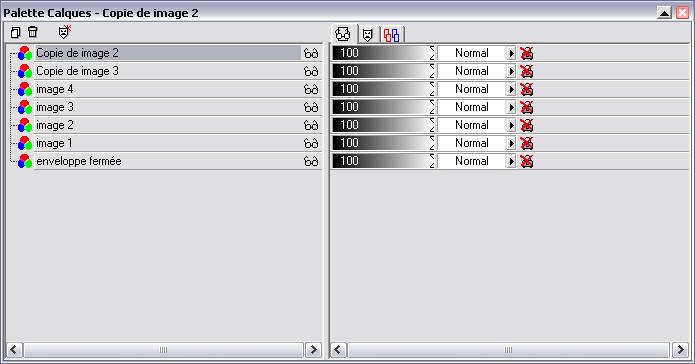The image size is (695, 364).
Task: Click the mask toggle icon in toolbar
Action: pos(65,32)
